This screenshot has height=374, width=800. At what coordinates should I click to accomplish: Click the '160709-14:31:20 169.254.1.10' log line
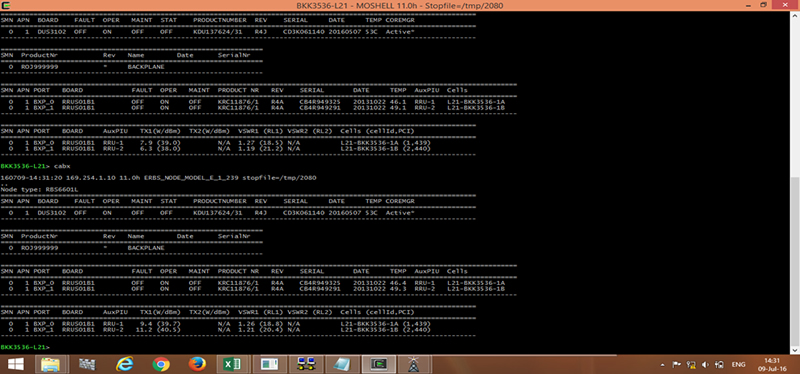[159, 178]
